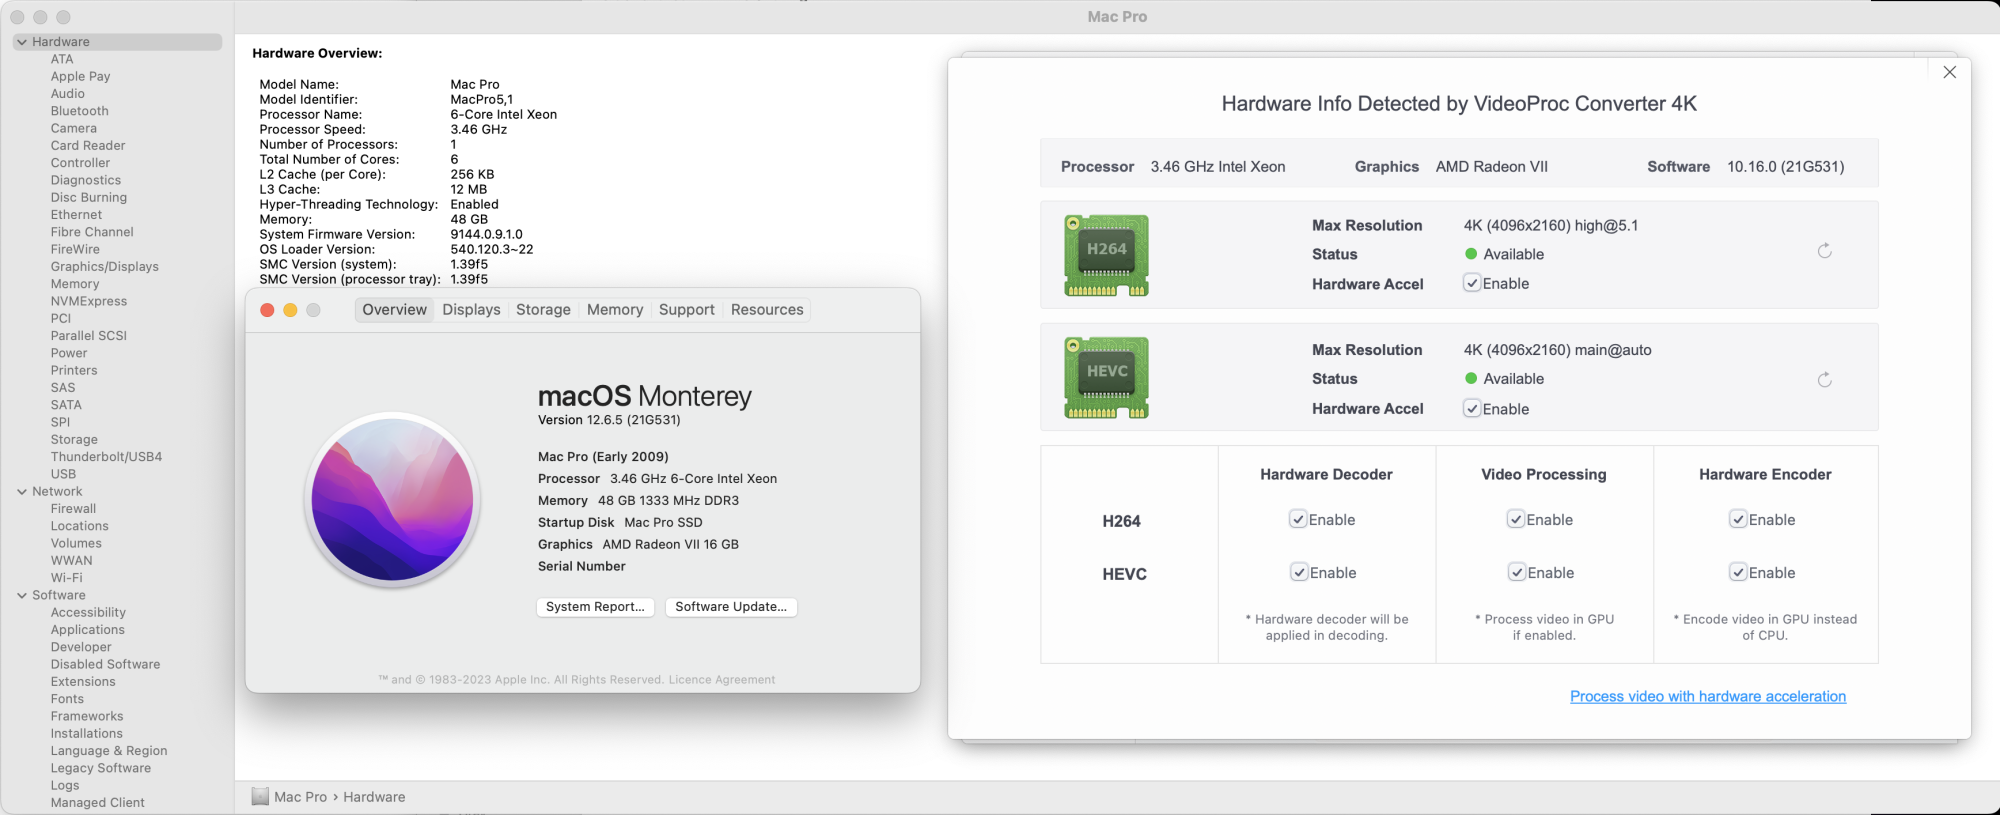Viewport: 2000px width, 815px height.
Task: Select PCI in the sidebar
Action: pyautogui.click(x=61, y=319)
